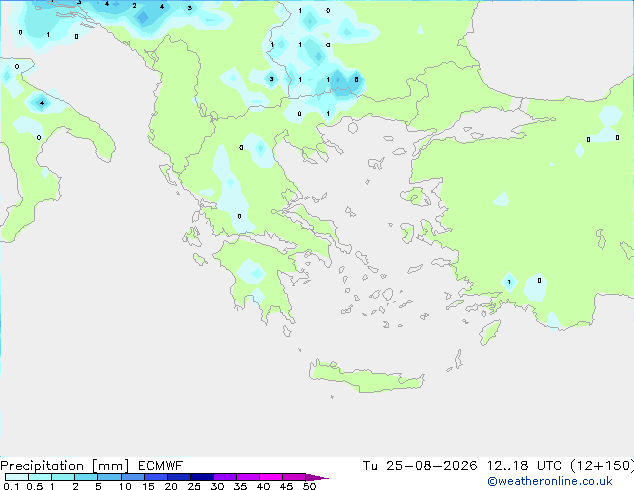The image size is (634, 490).
Task: Choose the magenta 40–45 mm legend swatch
Action: point(271,477)
